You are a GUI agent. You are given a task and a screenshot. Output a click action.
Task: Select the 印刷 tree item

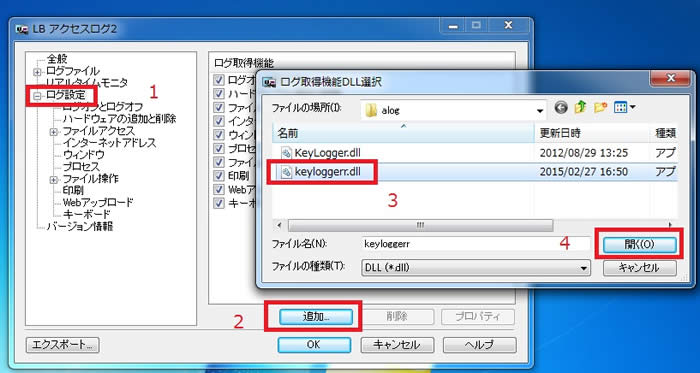coord(73,191)
